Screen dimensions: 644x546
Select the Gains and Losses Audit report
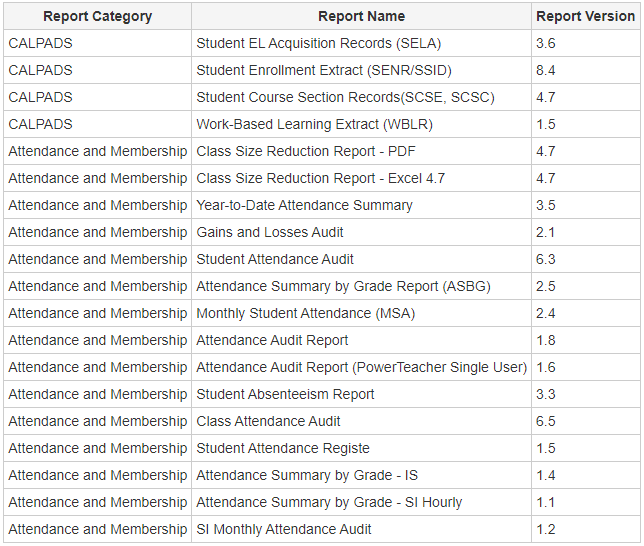pyautogui.click(x=270, y=232)
